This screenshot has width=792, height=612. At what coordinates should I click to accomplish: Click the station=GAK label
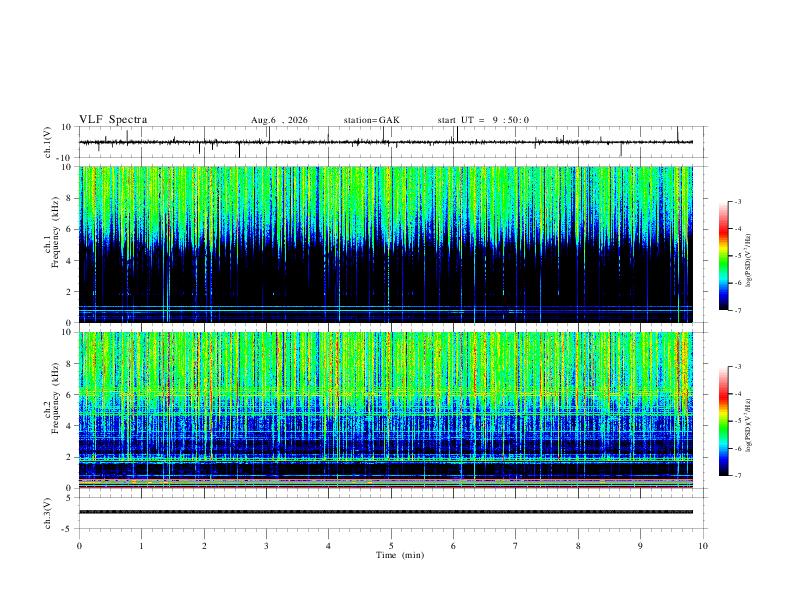click(x=371, y=120)
